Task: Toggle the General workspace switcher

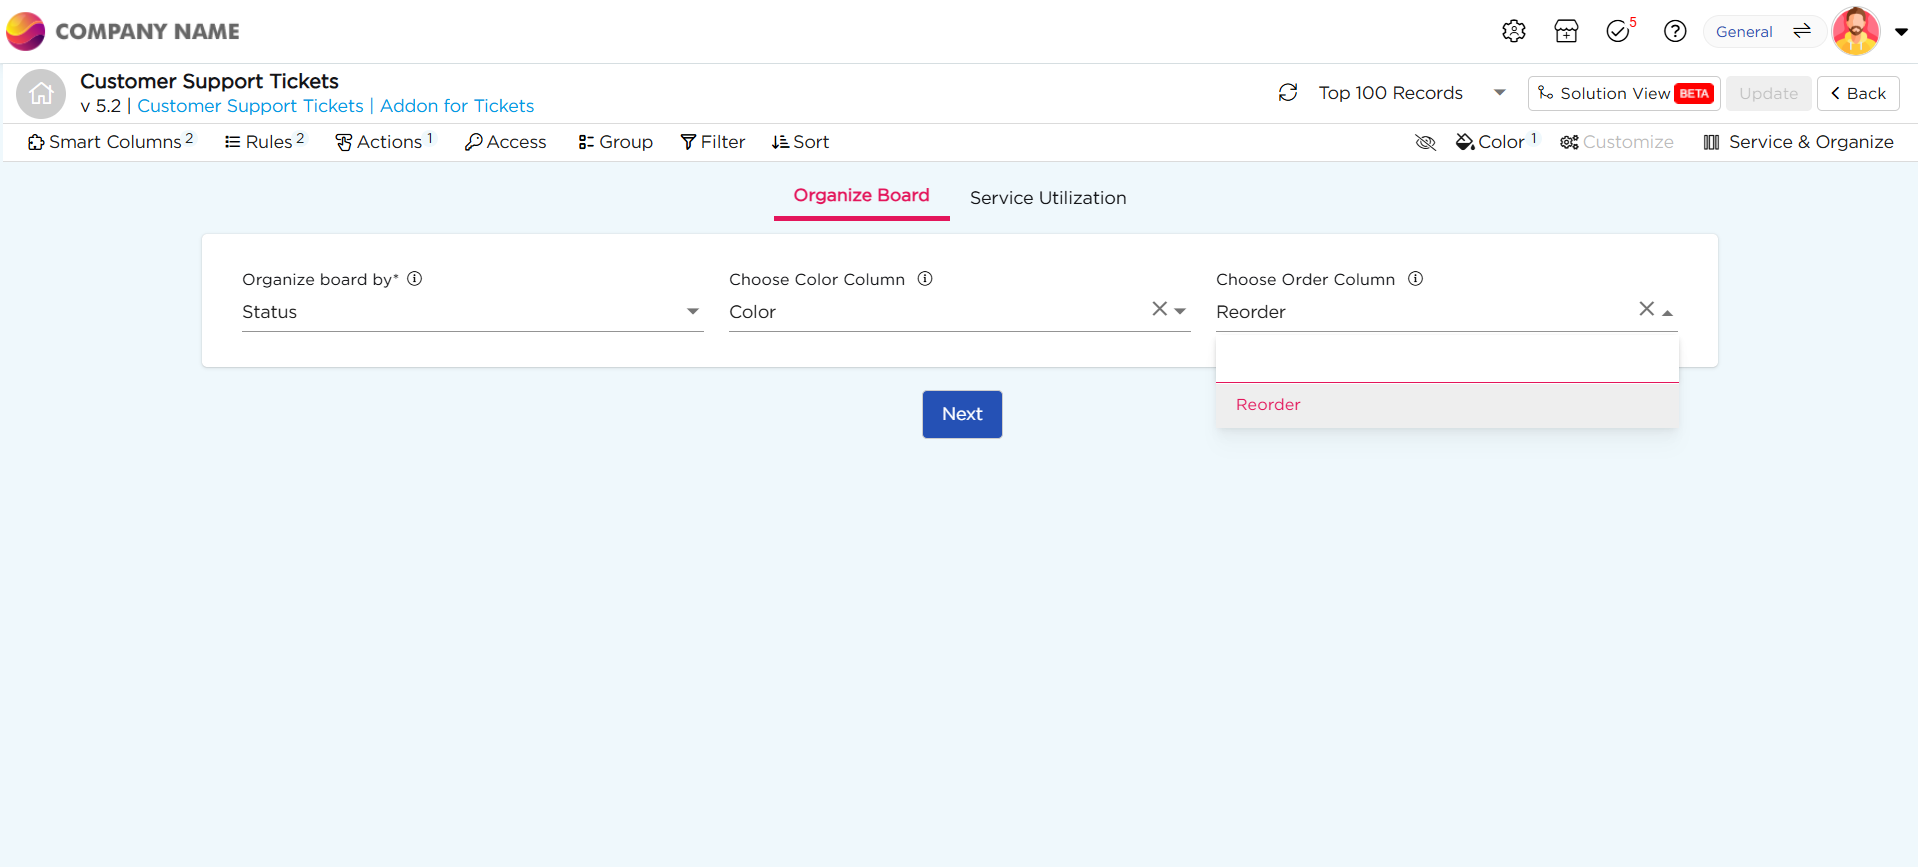Action: (1763, 32)
